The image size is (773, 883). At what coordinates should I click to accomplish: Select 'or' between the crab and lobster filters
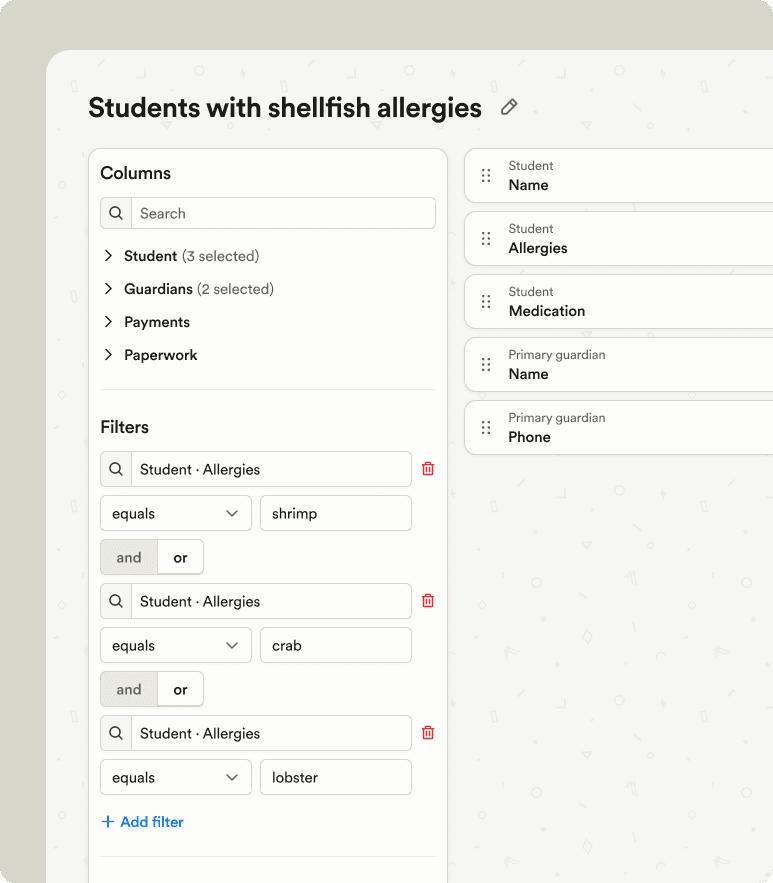(180, 689)
